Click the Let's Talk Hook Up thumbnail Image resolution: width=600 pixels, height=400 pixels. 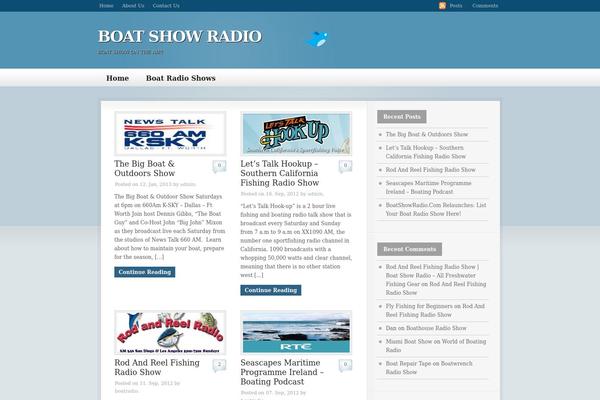296,134
